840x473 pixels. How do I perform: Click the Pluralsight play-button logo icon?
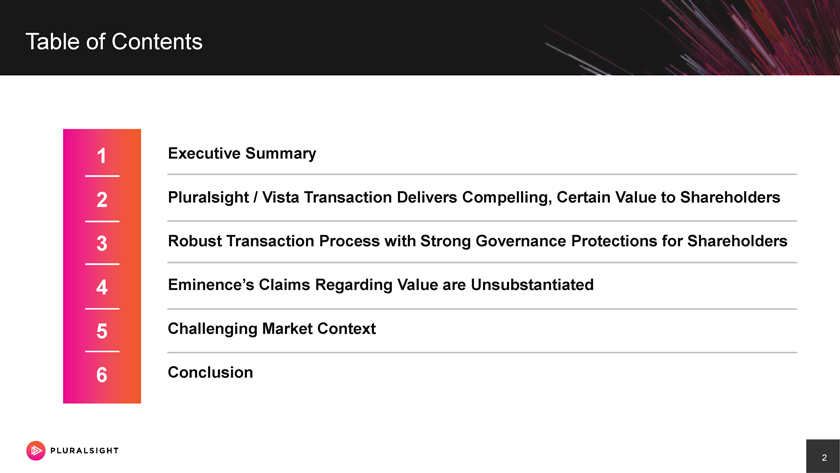click(x=36, y=450)
